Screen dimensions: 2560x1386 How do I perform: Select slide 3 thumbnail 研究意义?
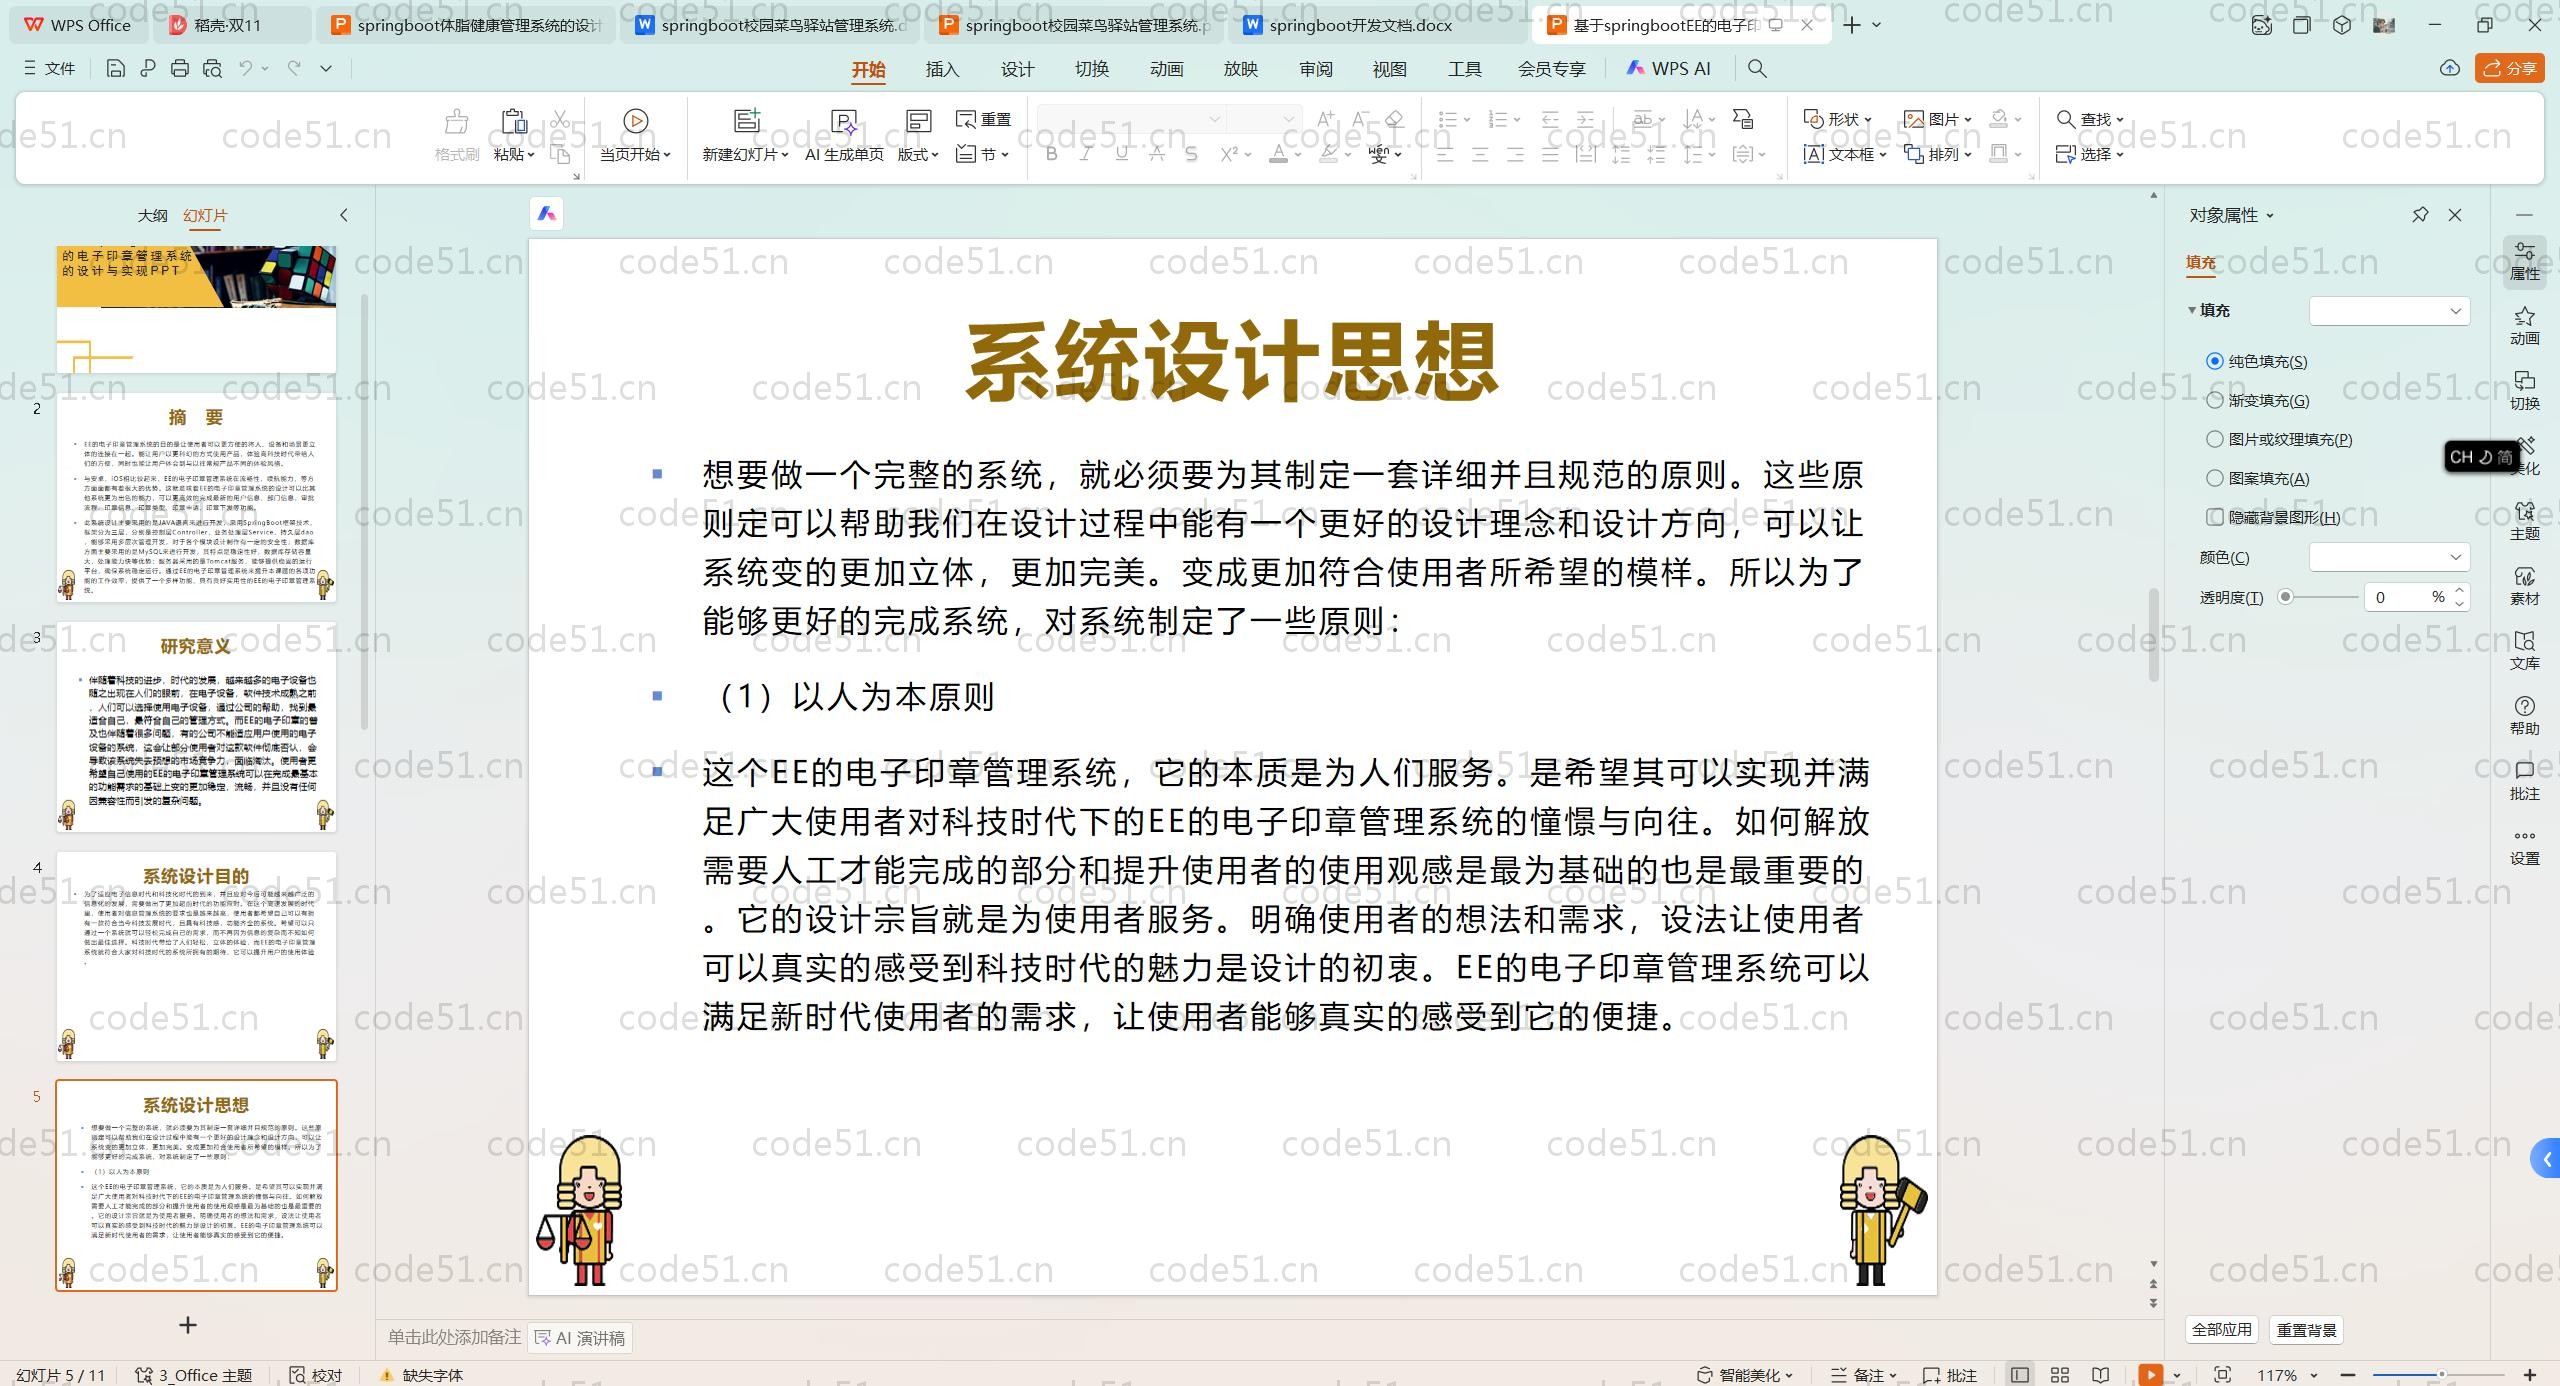point(196,727)
